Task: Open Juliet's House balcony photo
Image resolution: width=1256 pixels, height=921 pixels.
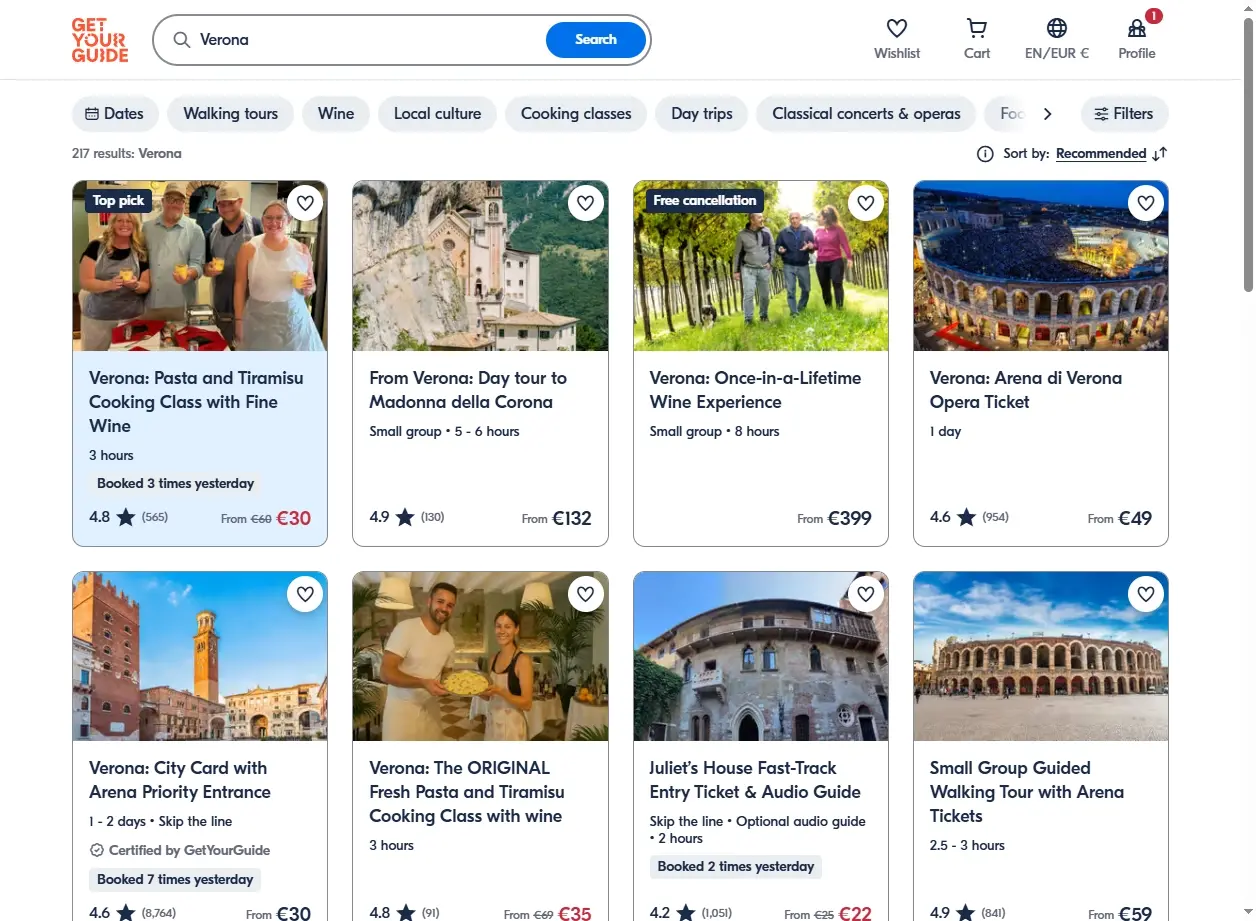Action: tap(761, 656)
